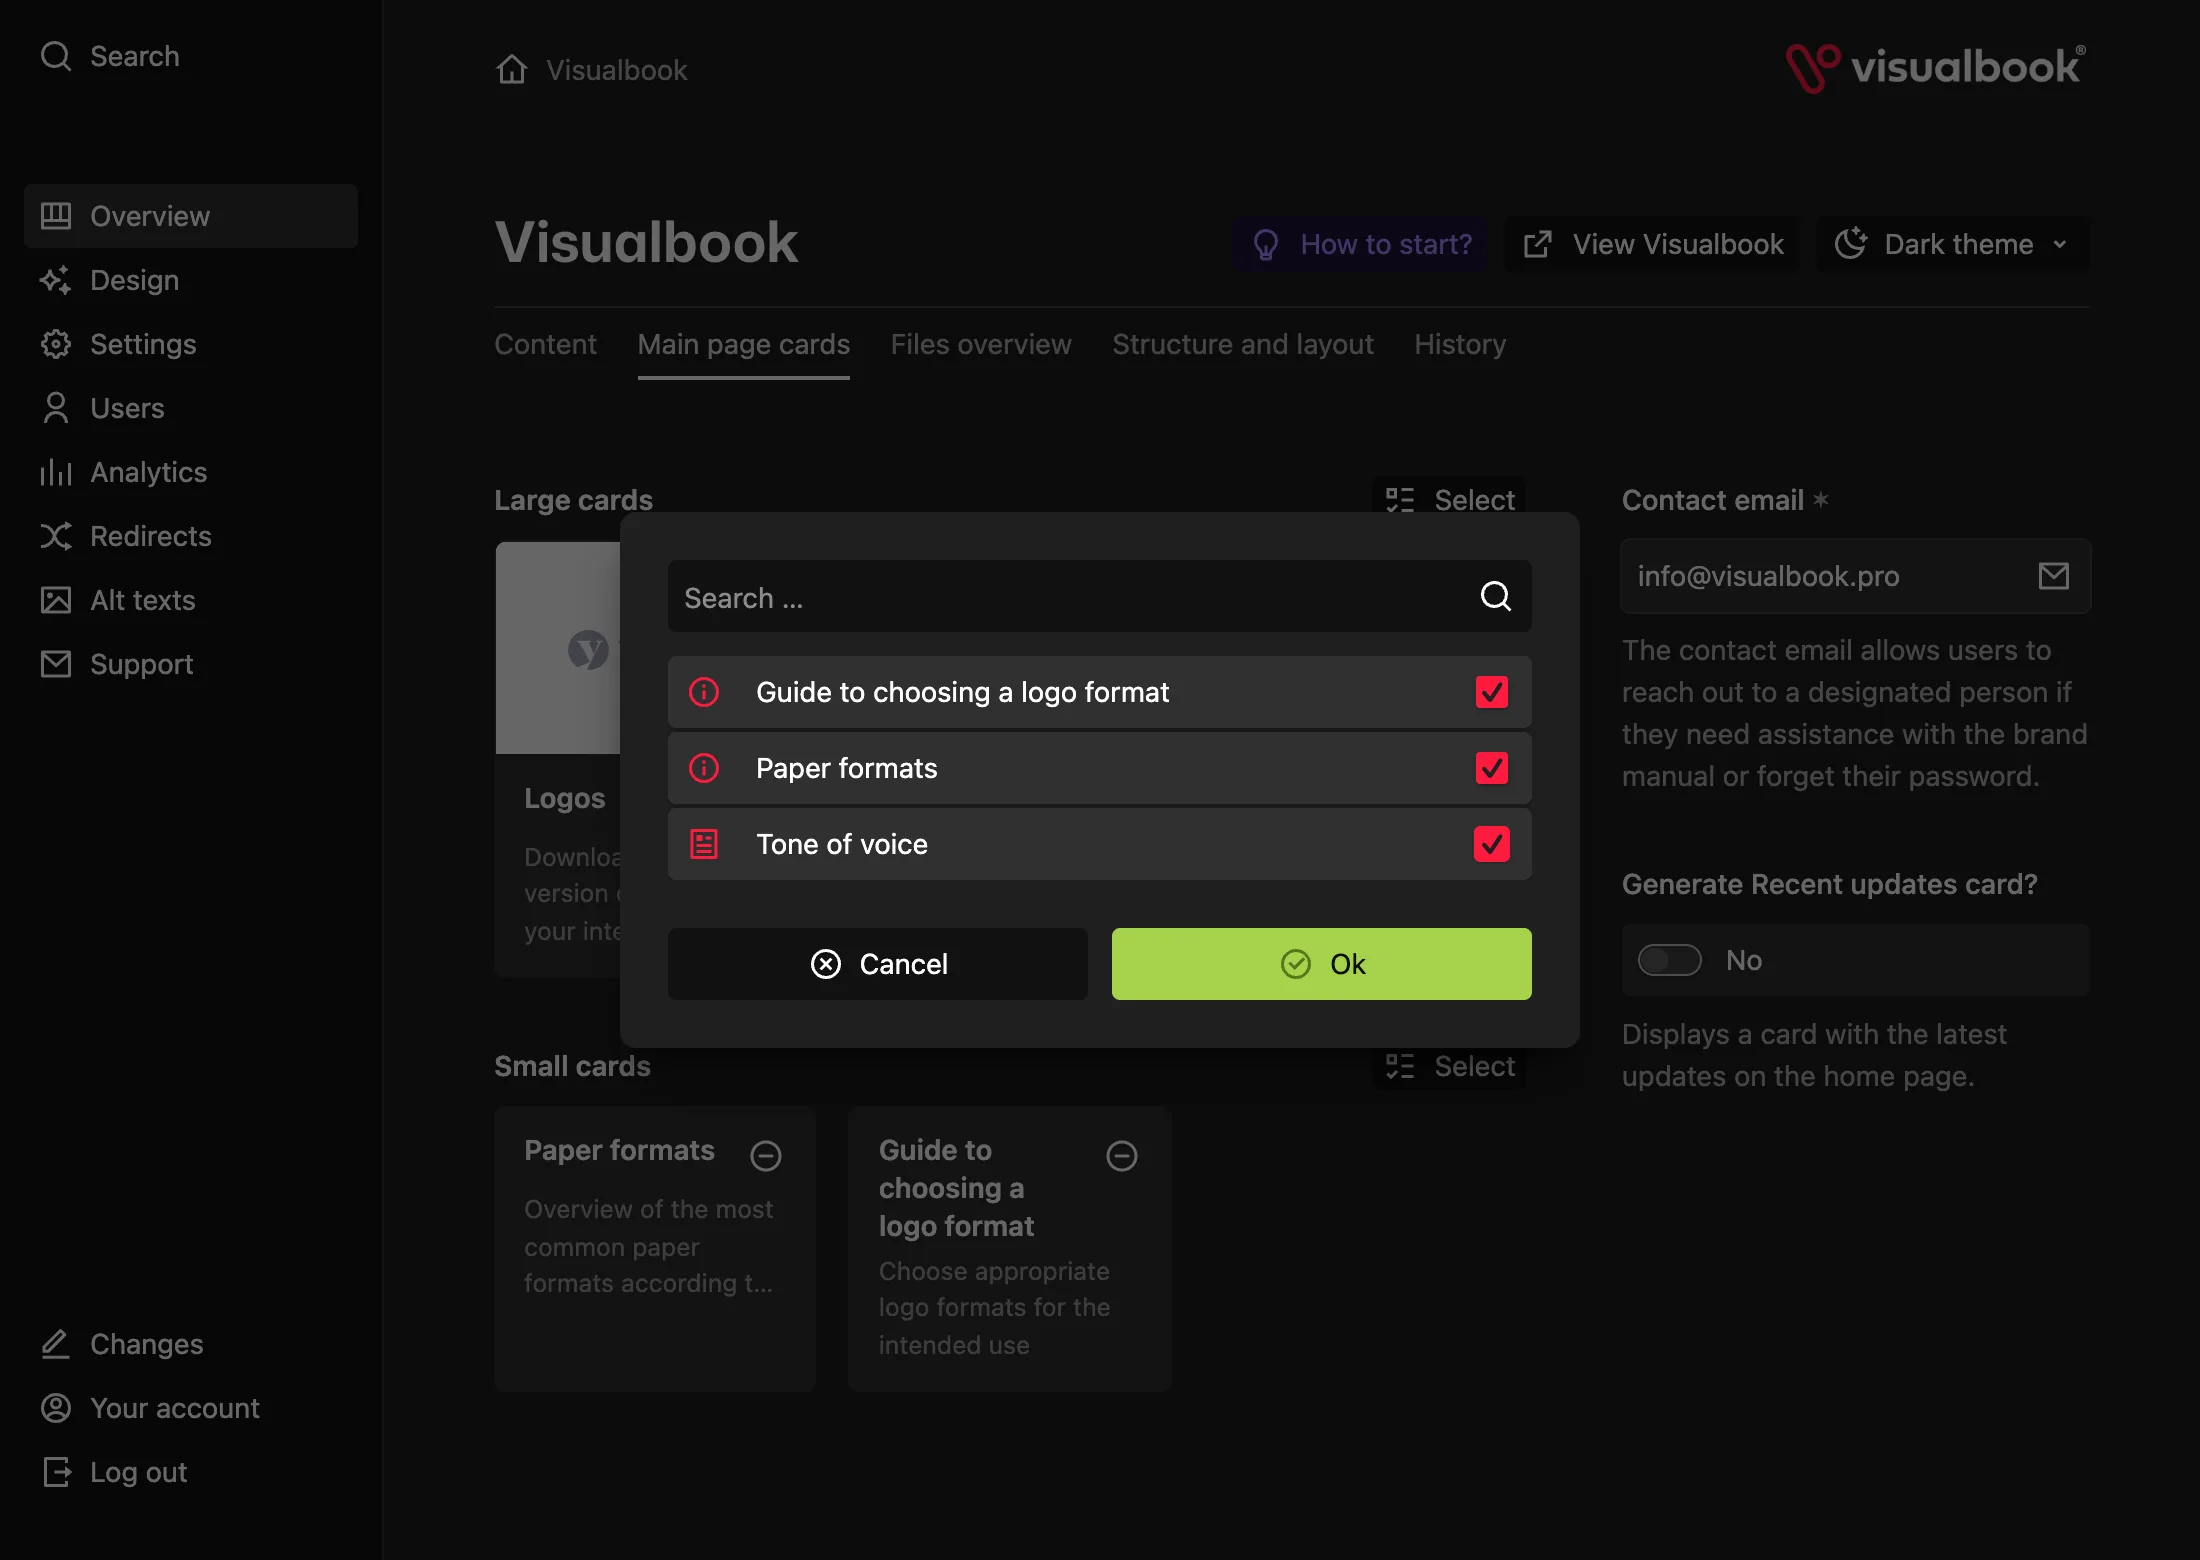Click the document icon beside Tone of voice
2200x1560 pixels.
[704, 844]
